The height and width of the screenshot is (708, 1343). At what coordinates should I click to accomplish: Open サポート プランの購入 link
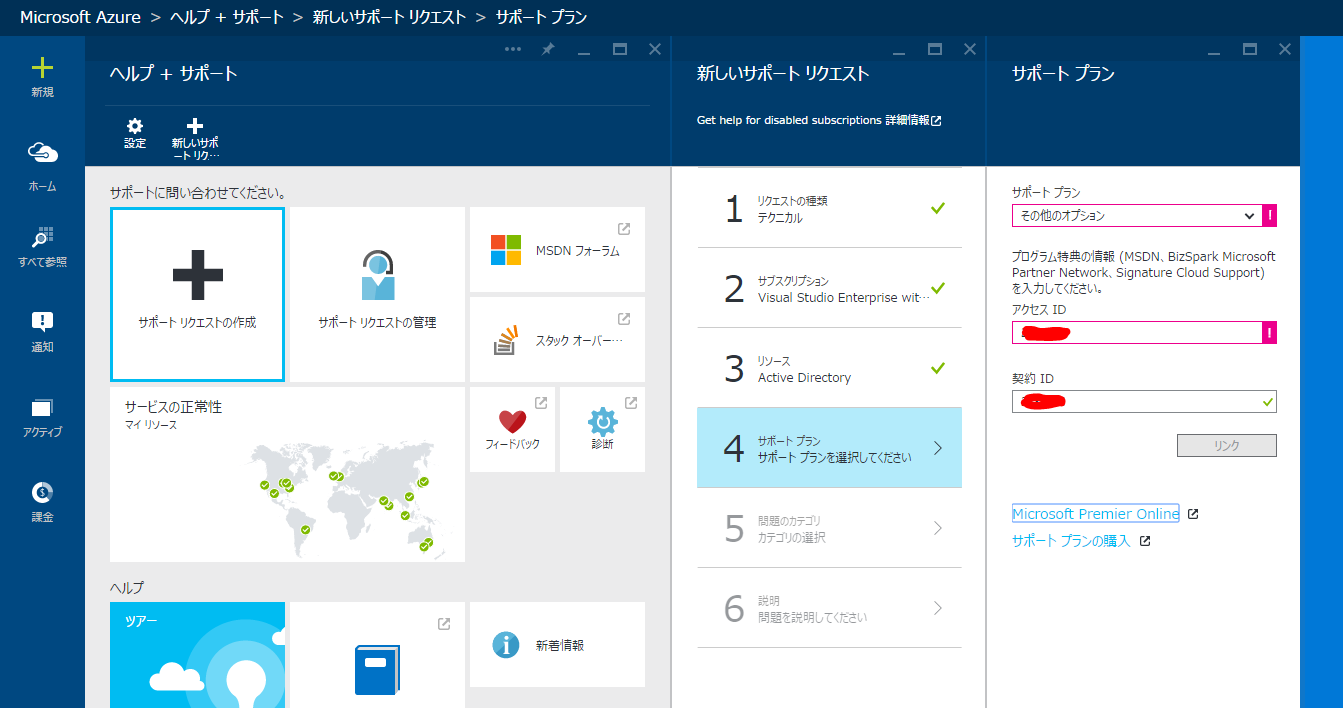tap(1071, 541)
